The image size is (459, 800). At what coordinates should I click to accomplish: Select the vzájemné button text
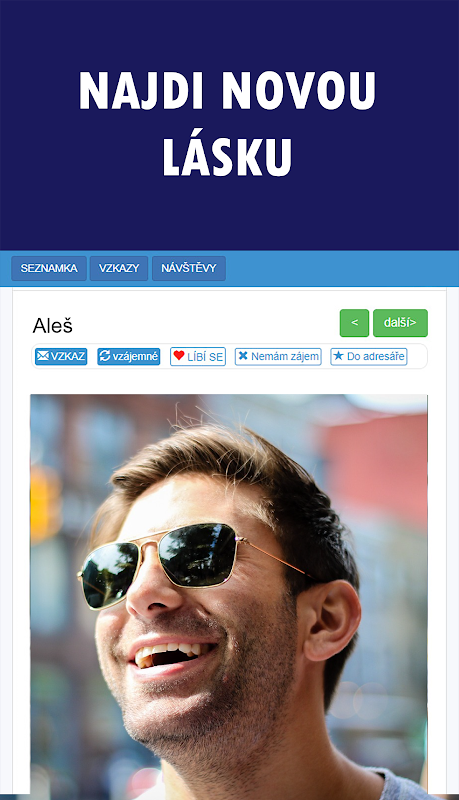[135, 356]
